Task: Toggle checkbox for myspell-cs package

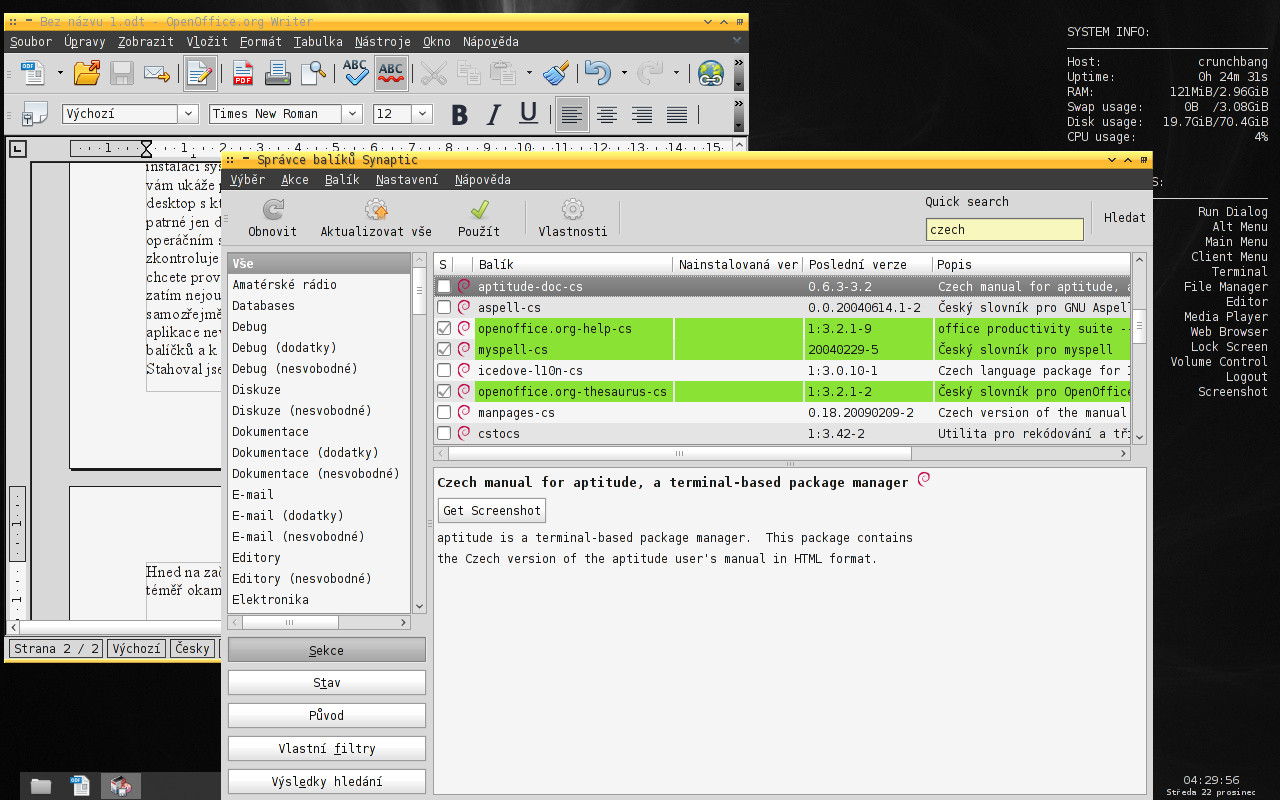Action: 444,349
